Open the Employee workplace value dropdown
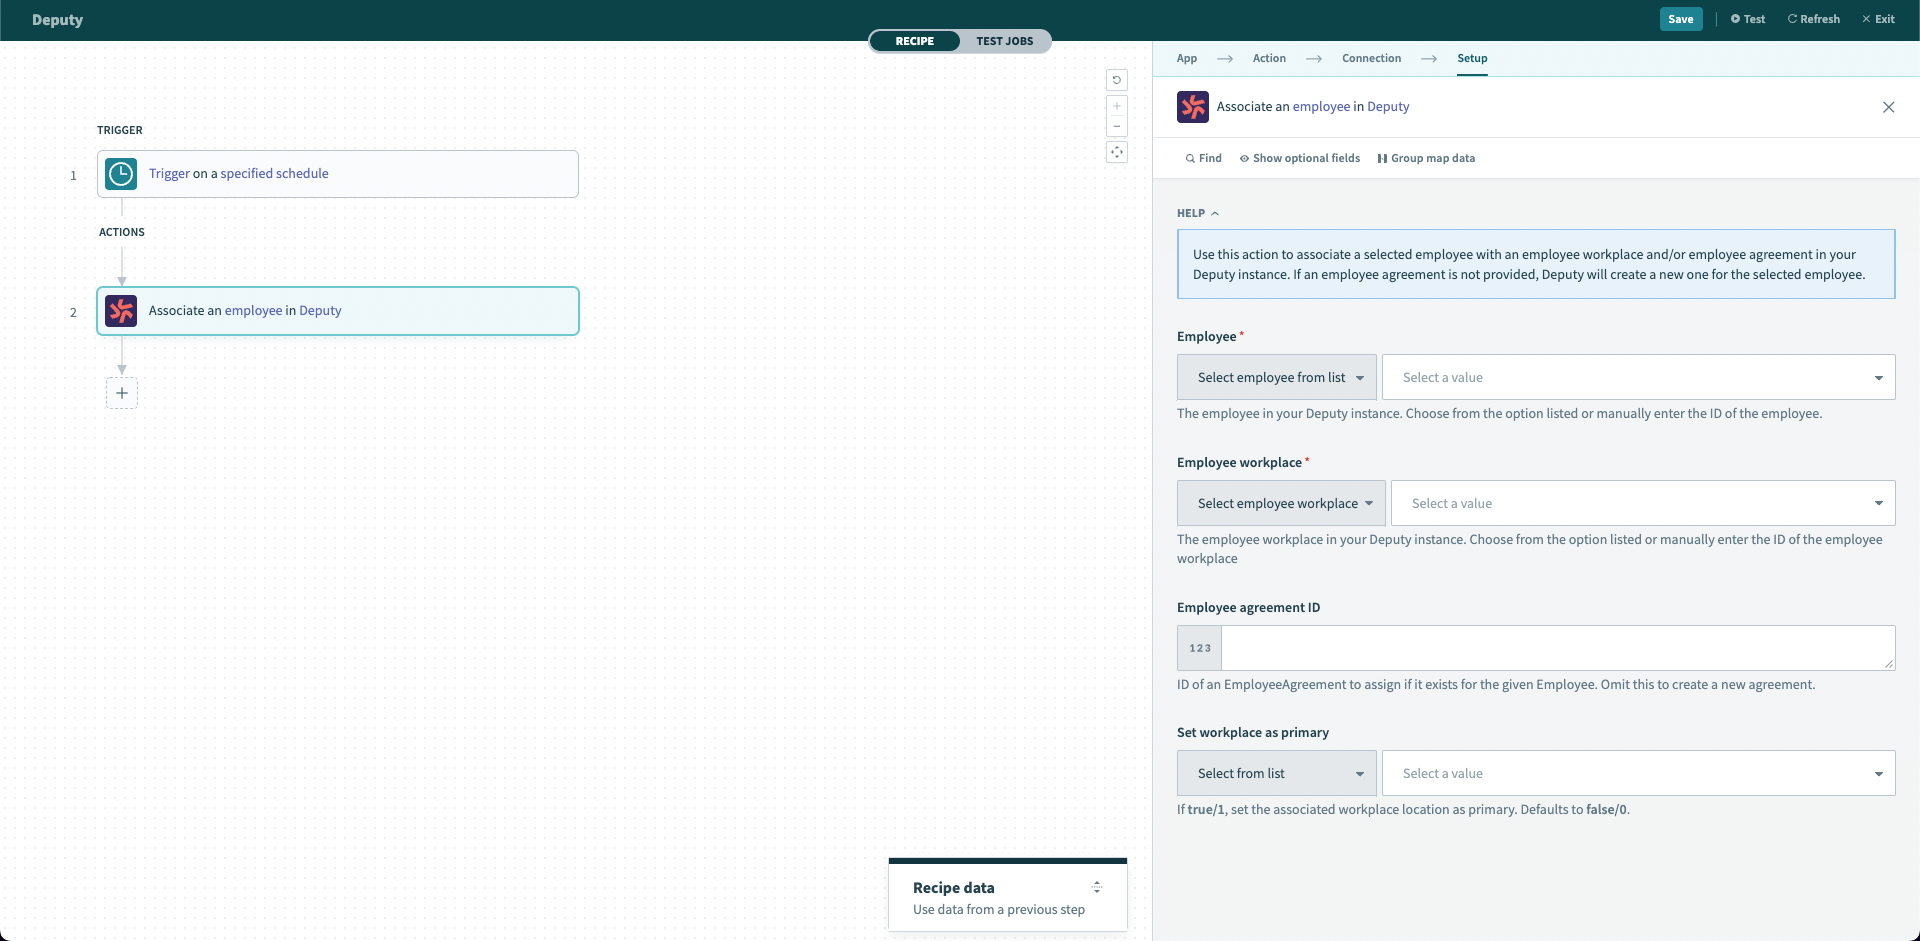The height and width of the screenshot is (941, 1920). coord(1642,504)
